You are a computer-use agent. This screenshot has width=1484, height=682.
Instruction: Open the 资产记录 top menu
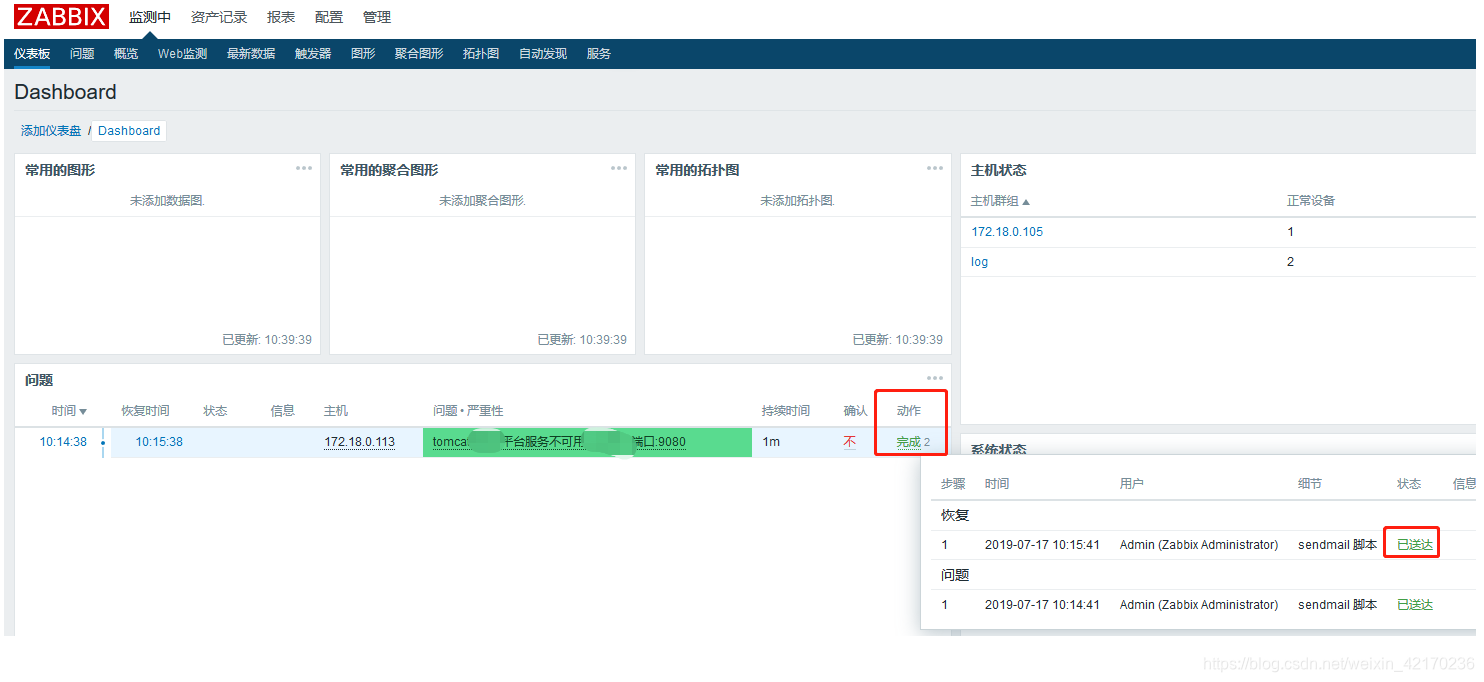[219, 17]
